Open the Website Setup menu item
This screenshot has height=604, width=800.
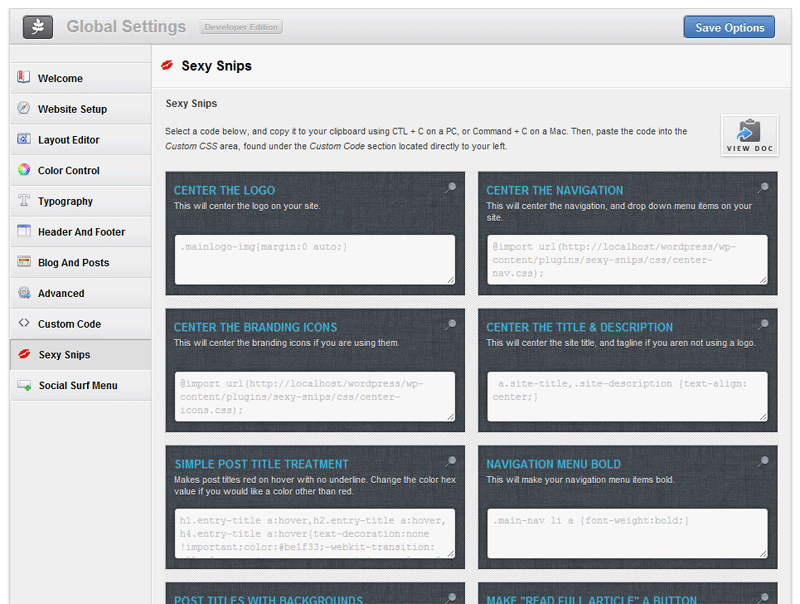point(81,109)
